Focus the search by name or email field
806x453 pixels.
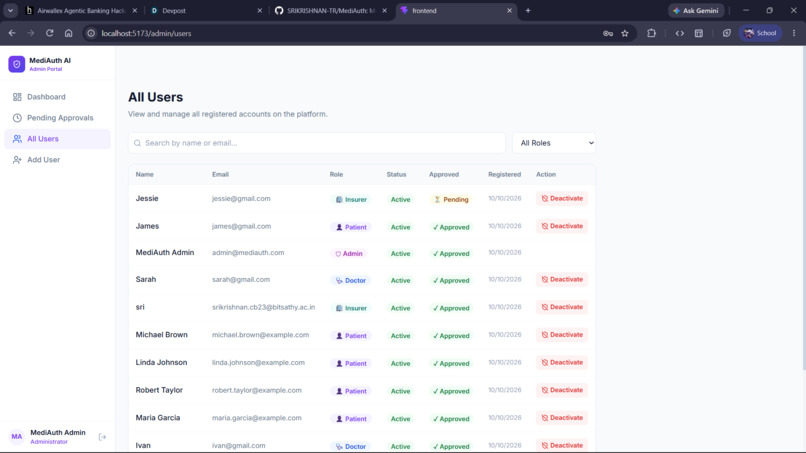[x=317, y=143]
